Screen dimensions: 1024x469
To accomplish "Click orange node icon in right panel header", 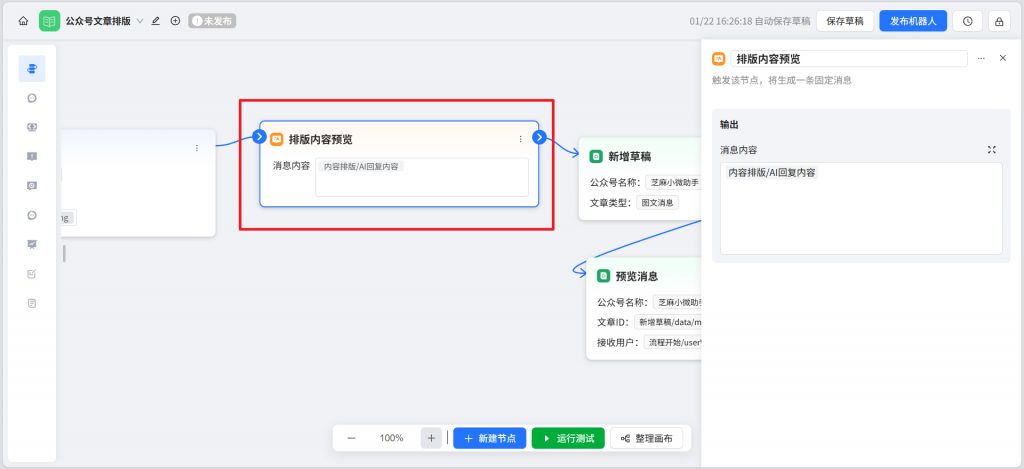I will click(x=718, y=59).
